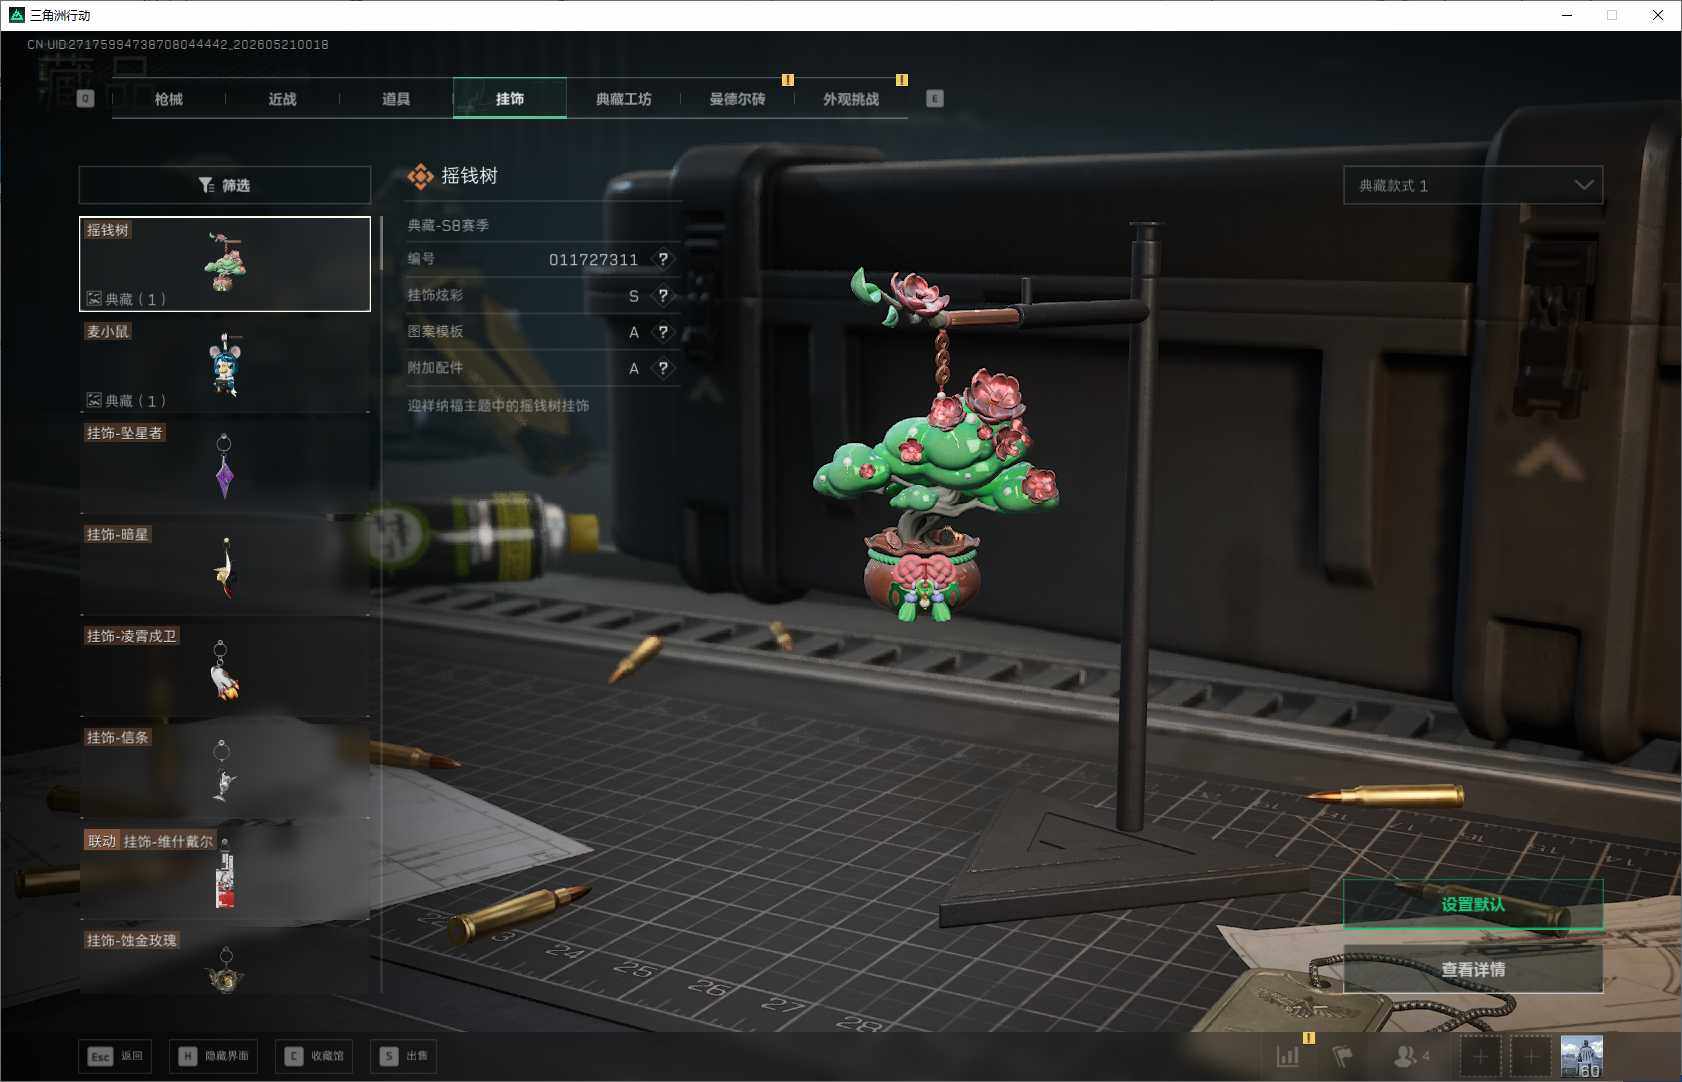Image resolution: width=1682 pixels, height=1082 pixels.
Task: Select the 挂饰-信条 charm
Action: tap(225, 771)
